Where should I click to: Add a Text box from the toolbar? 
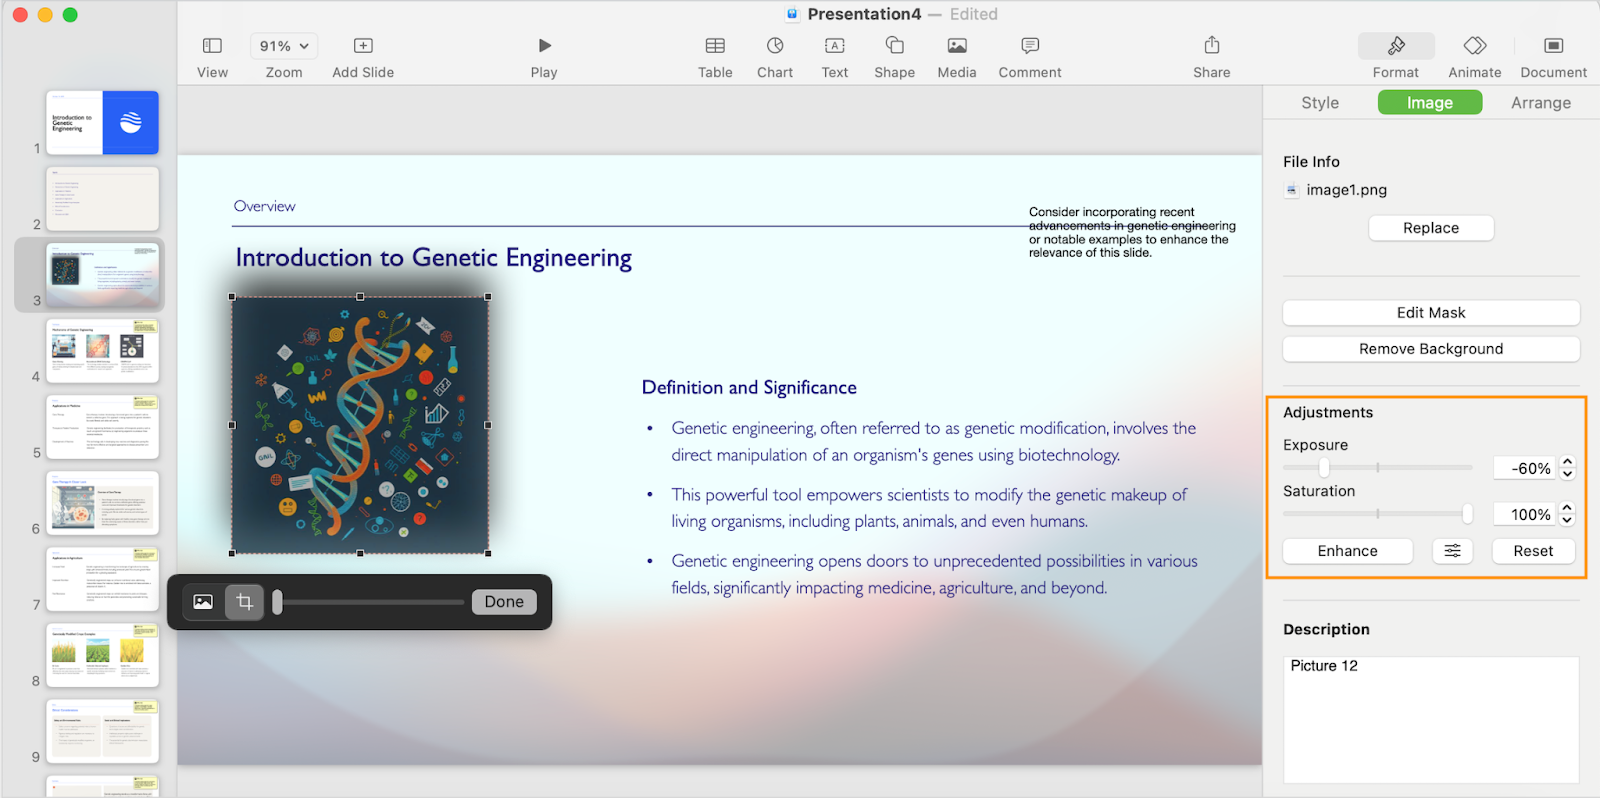(x=834, y=46)
